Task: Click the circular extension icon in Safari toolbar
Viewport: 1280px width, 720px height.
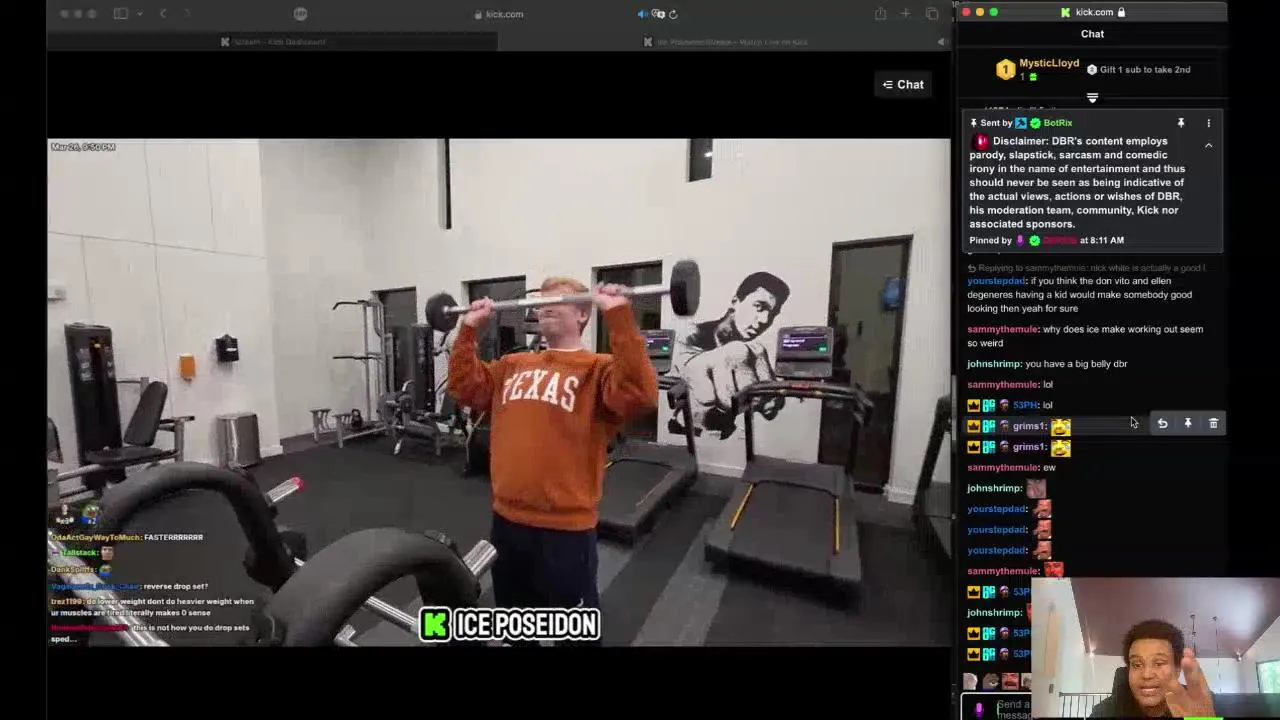Action: (x=301, y=14)
